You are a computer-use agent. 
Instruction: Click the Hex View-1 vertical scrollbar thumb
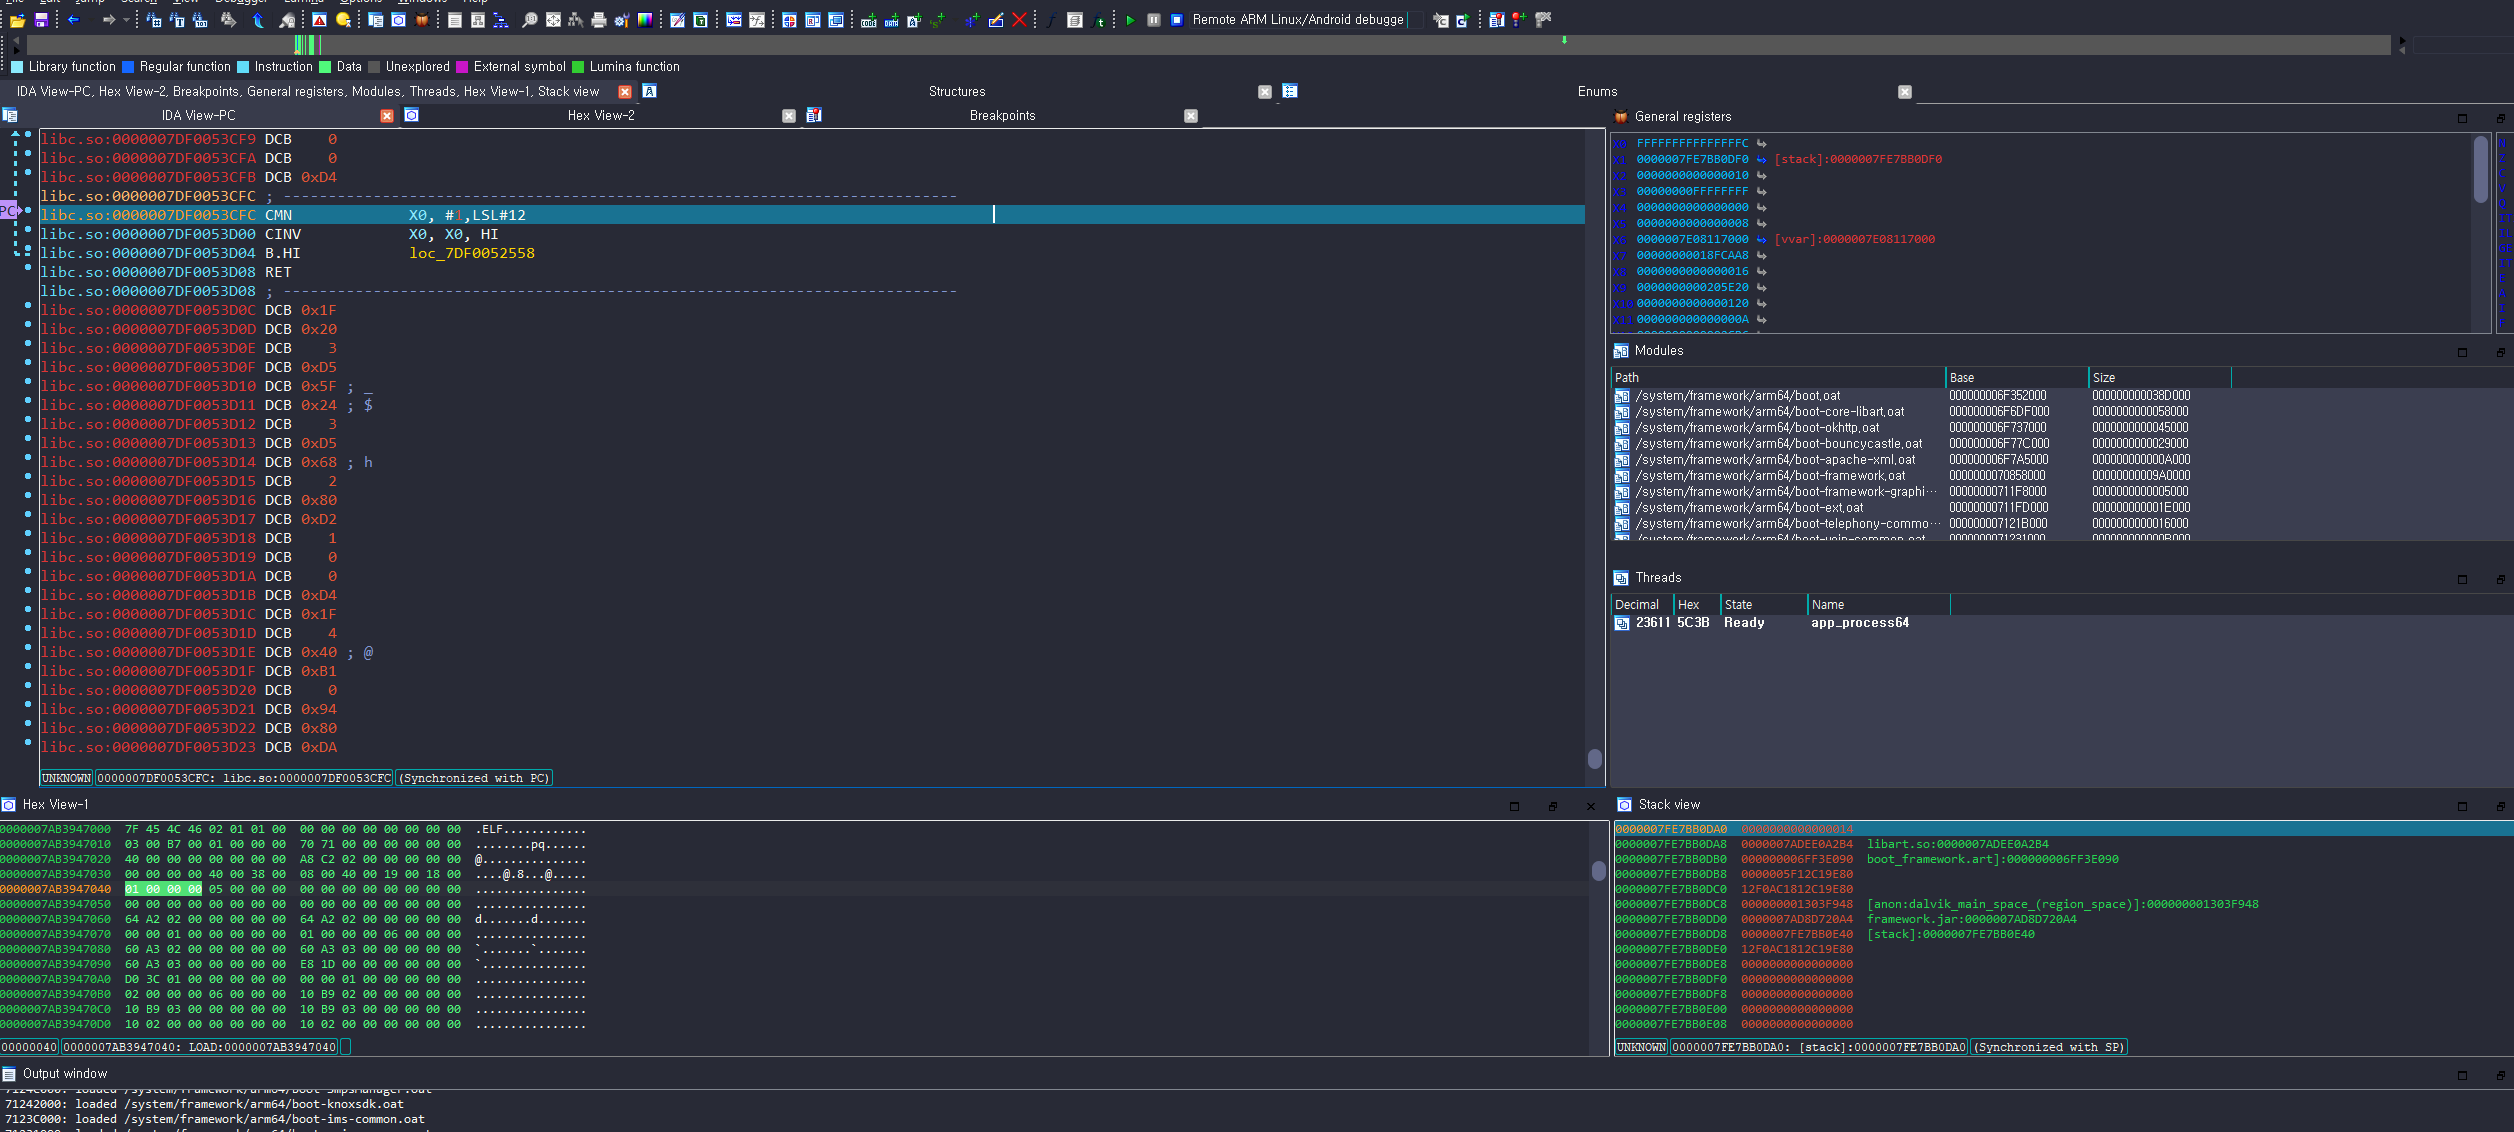pyautogui.click(x=1598, y=871)
